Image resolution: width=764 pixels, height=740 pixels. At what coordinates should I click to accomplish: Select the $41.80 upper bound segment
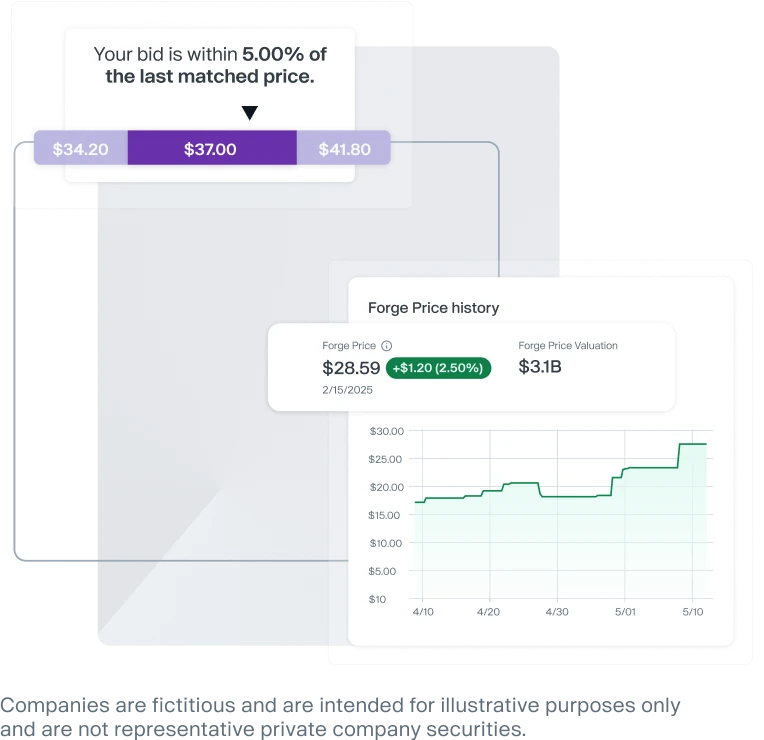[344, 148]
